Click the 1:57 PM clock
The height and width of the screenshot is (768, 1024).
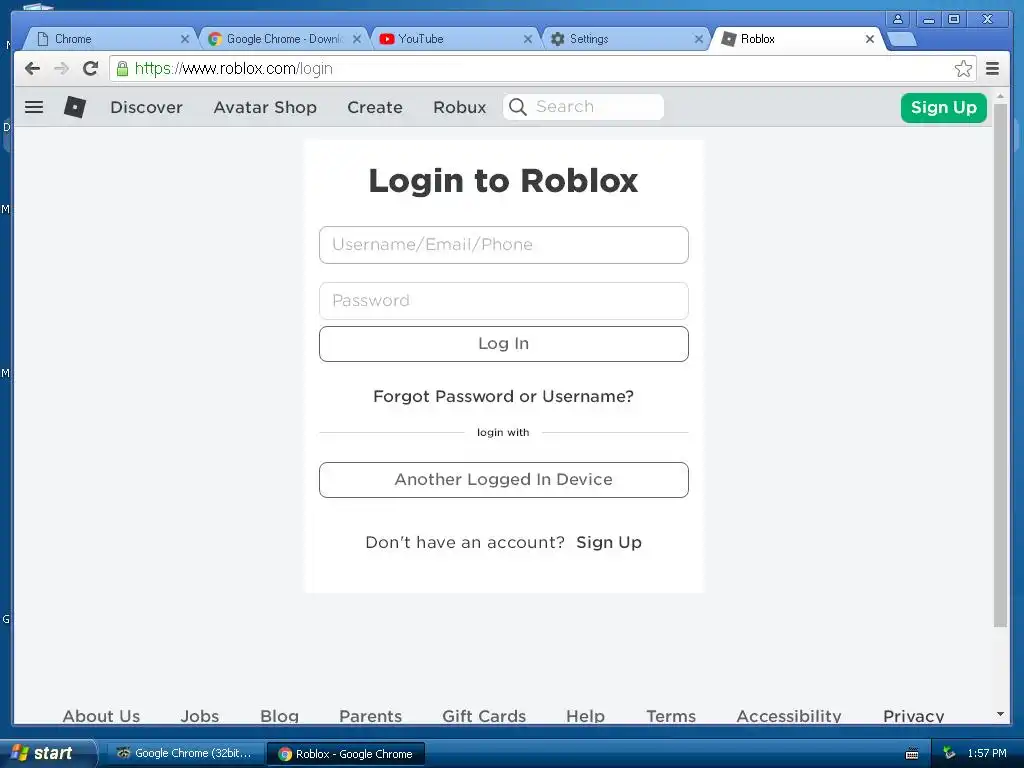coord(987,754)
